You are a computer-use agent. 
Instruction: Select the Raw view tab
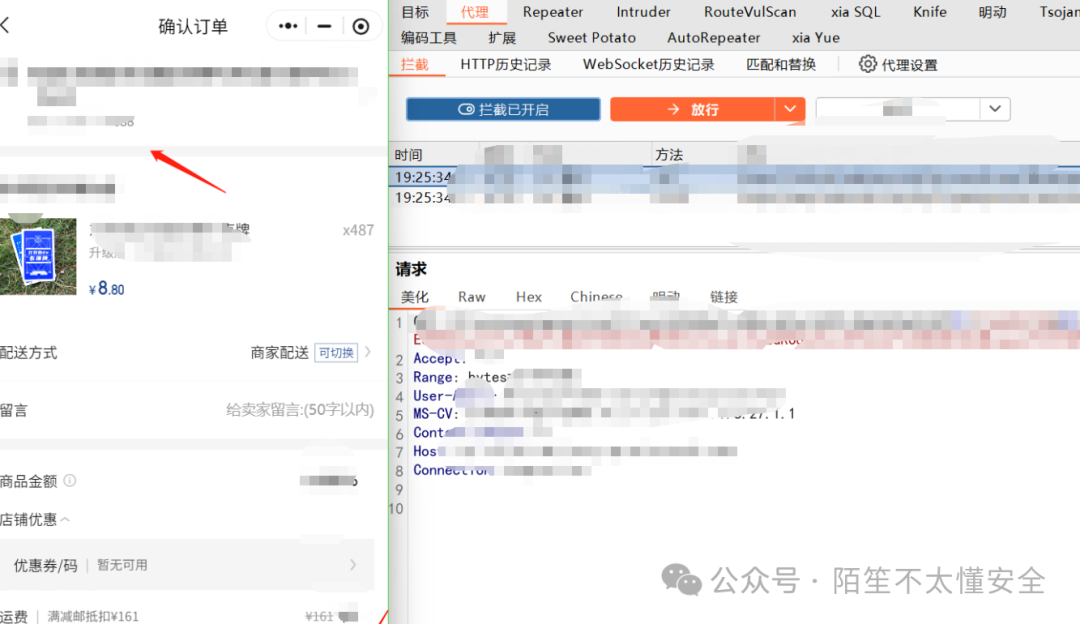click(471, 296)
